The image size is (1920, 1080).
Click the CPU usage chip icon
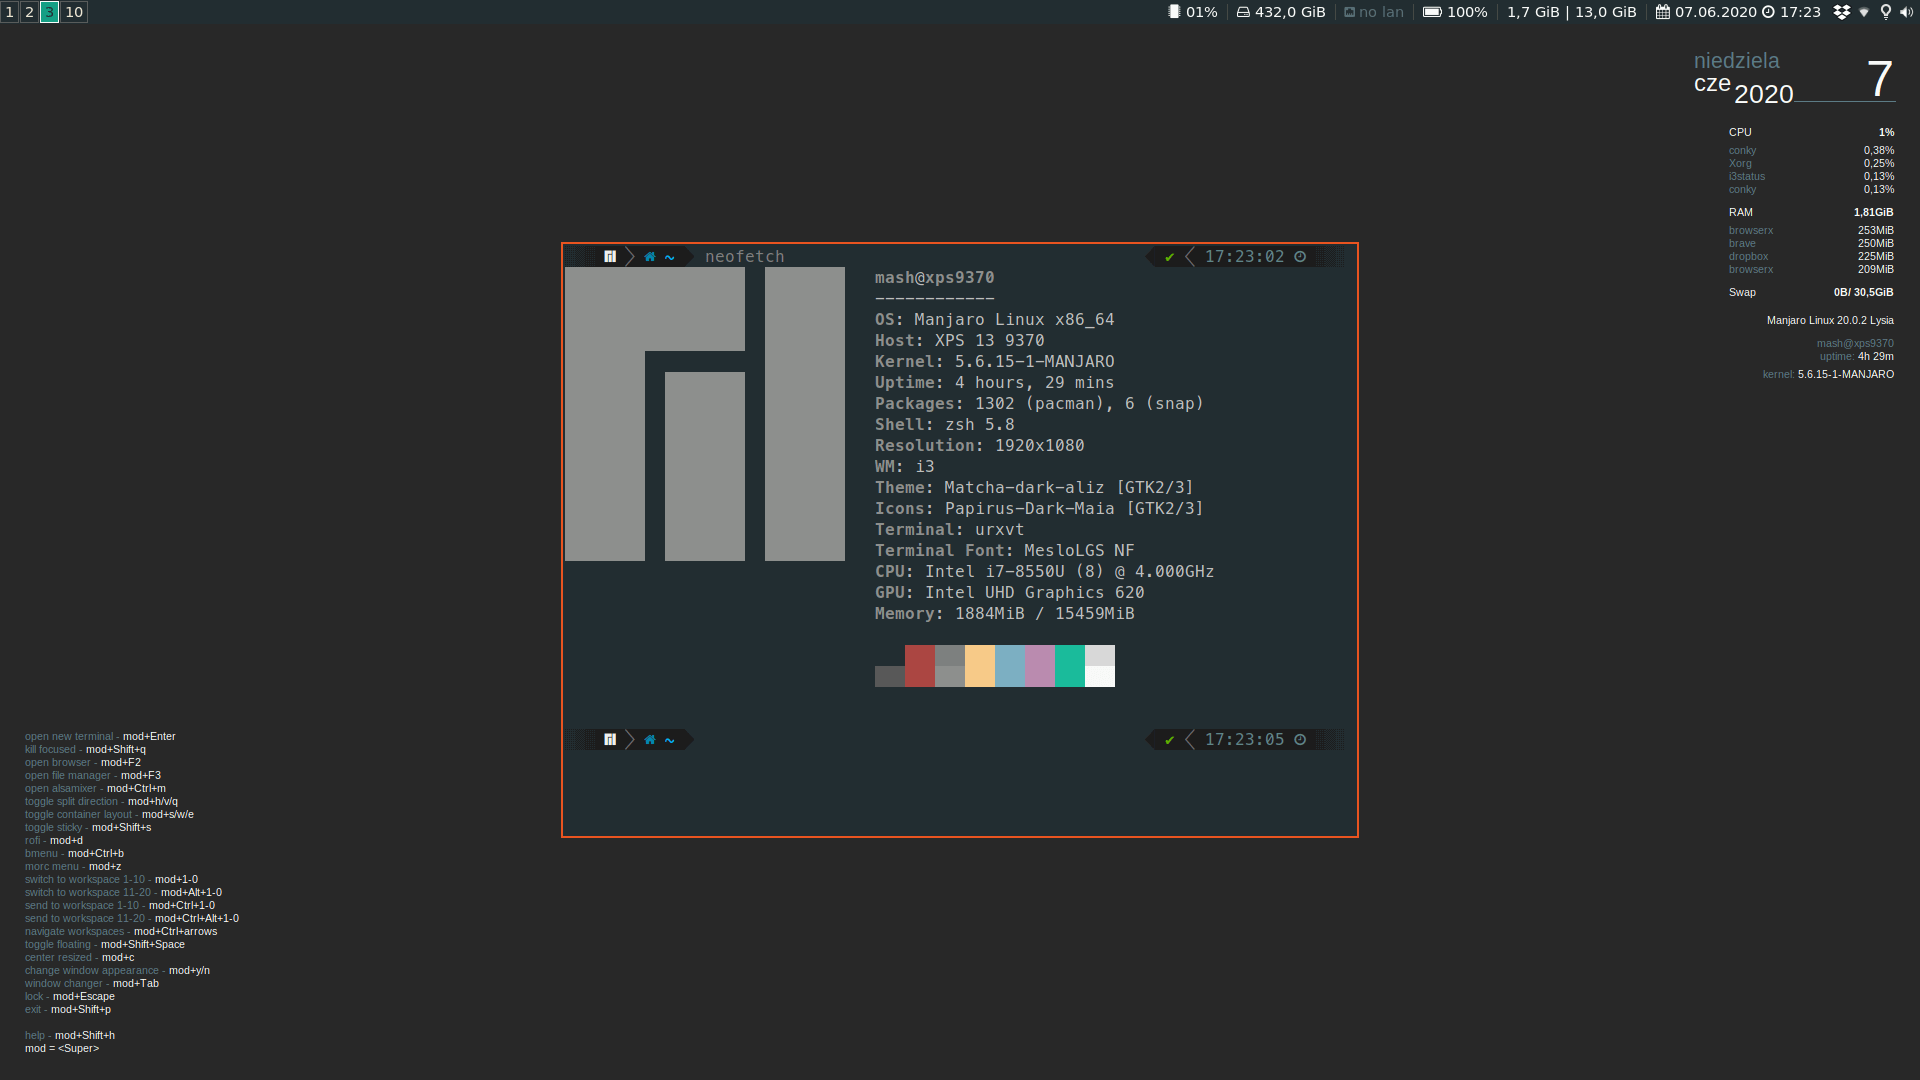pyautogui.click(x=1174, y=12)
